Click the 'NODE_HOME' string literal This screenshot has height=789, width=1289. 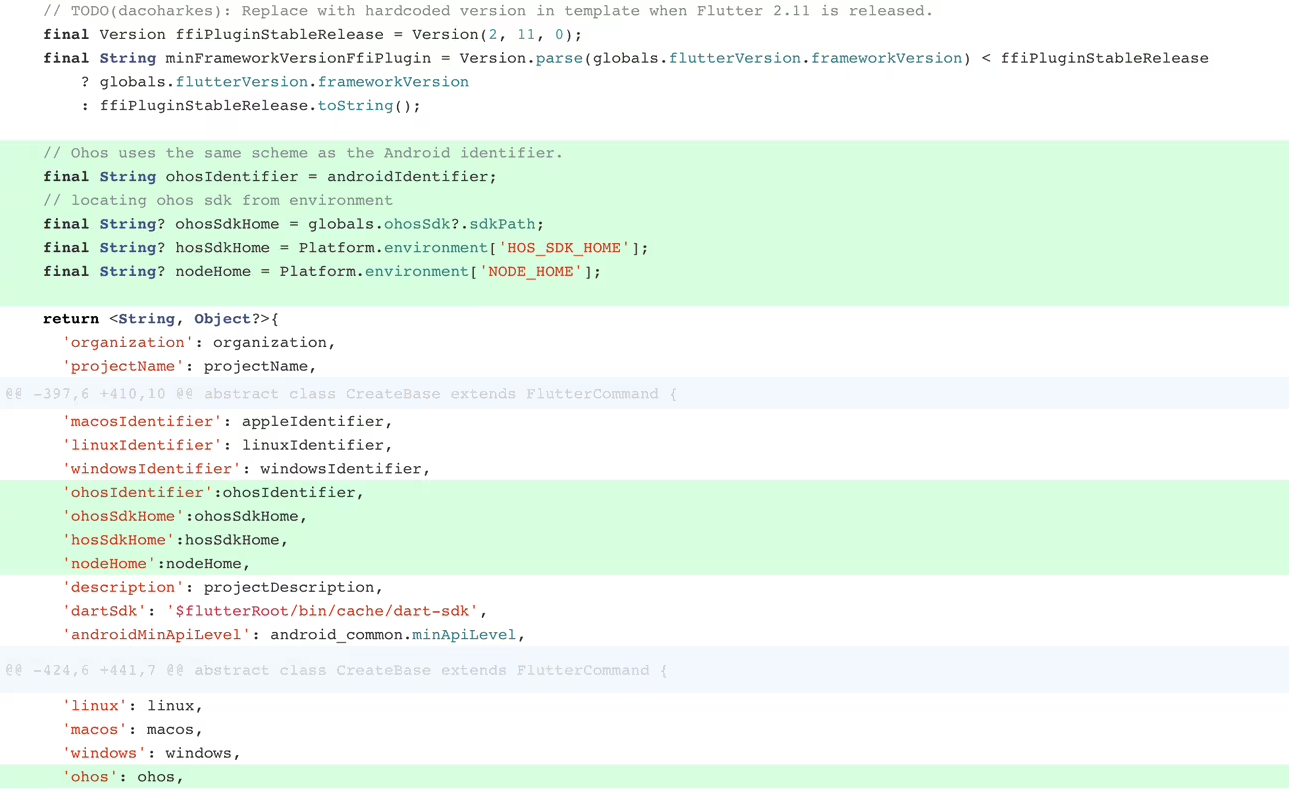[x=532, y=272]
